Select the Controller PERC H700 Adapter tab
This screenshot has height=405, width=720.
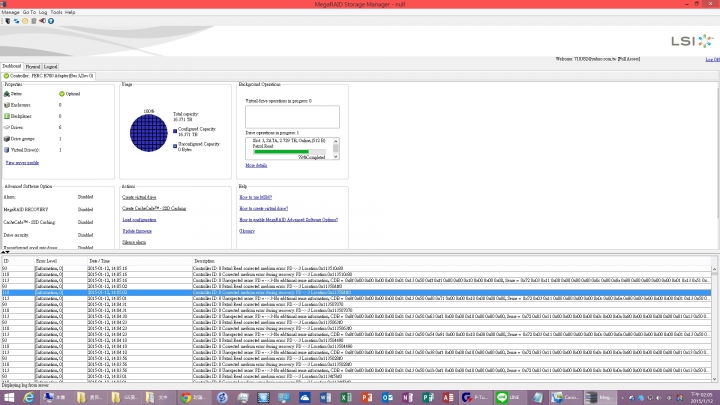tap(48, 76)
